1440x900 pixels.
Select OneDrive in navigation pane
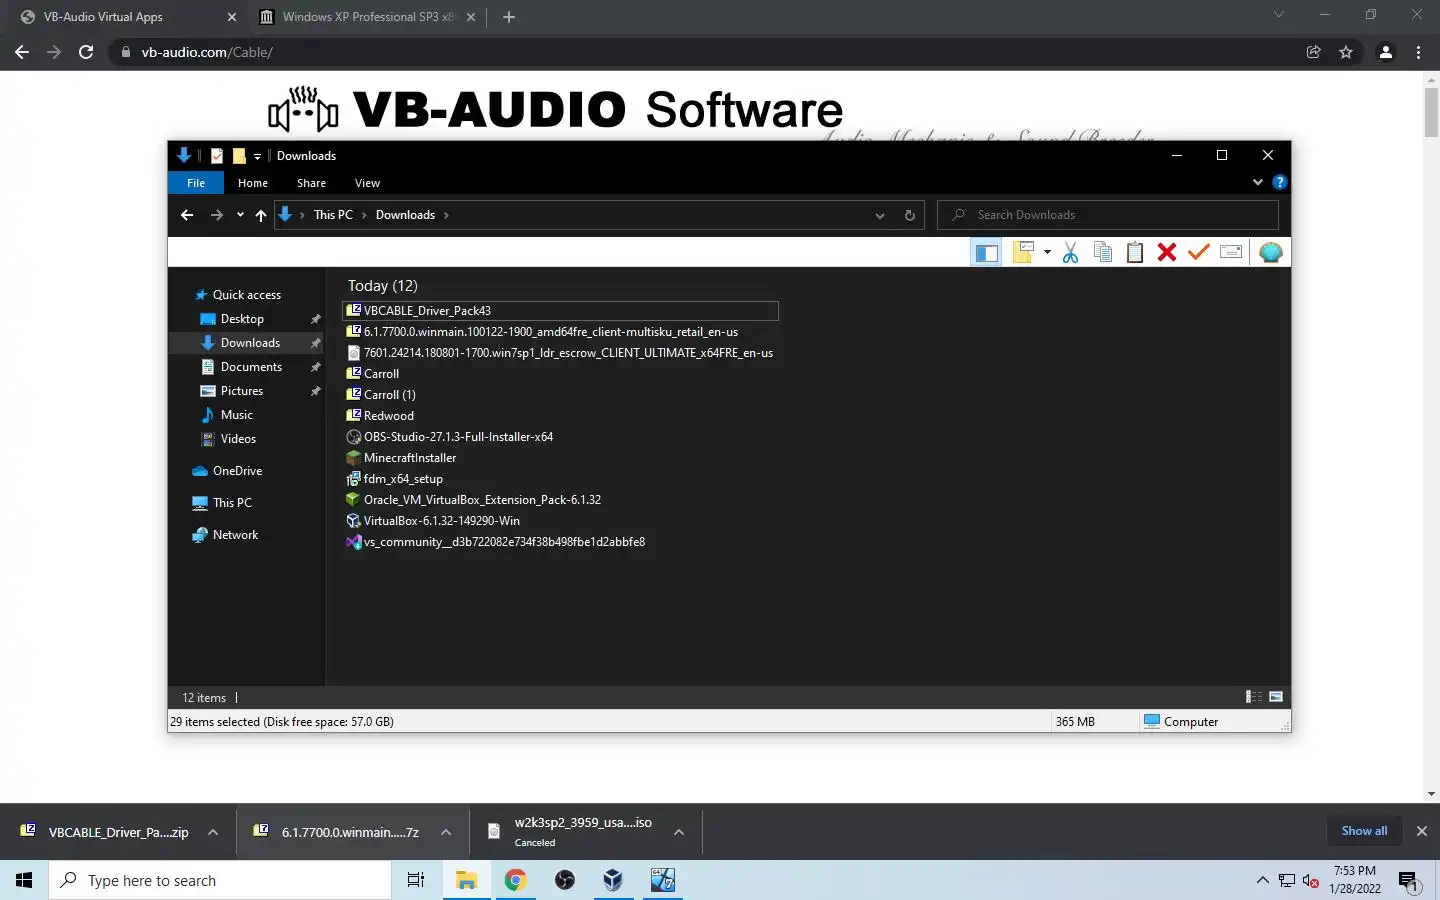tap(237, 471)
